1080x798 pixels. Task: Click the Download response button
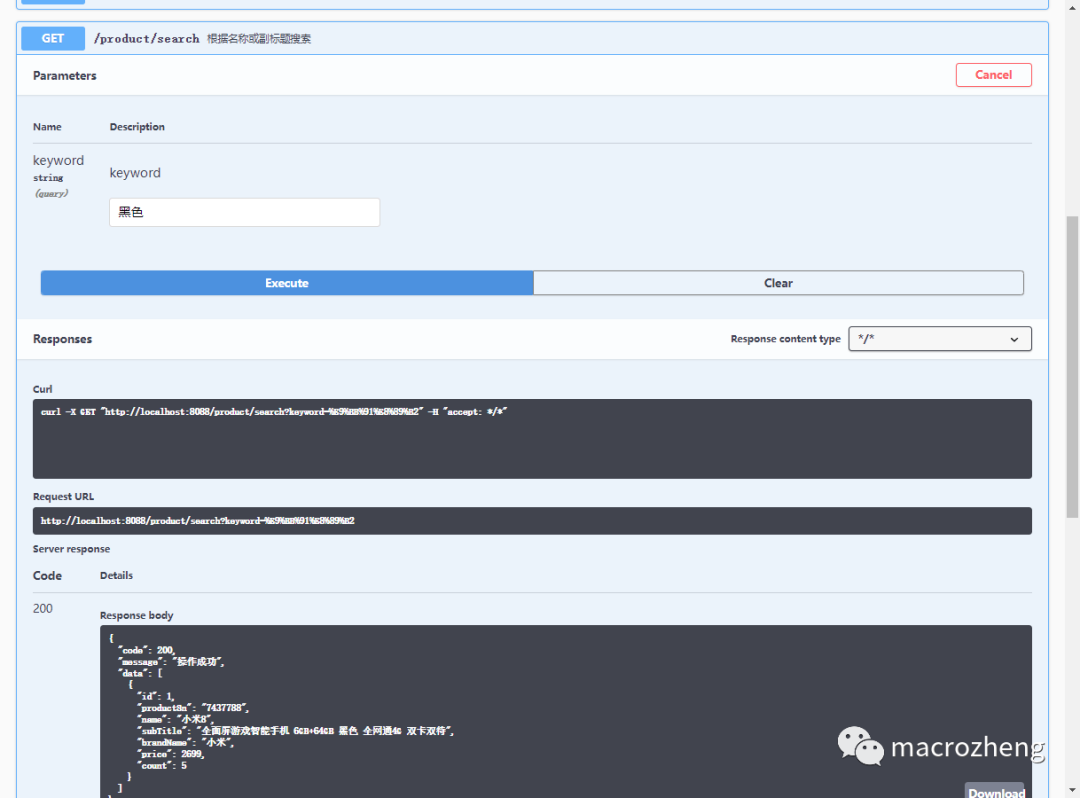(995, 792)
